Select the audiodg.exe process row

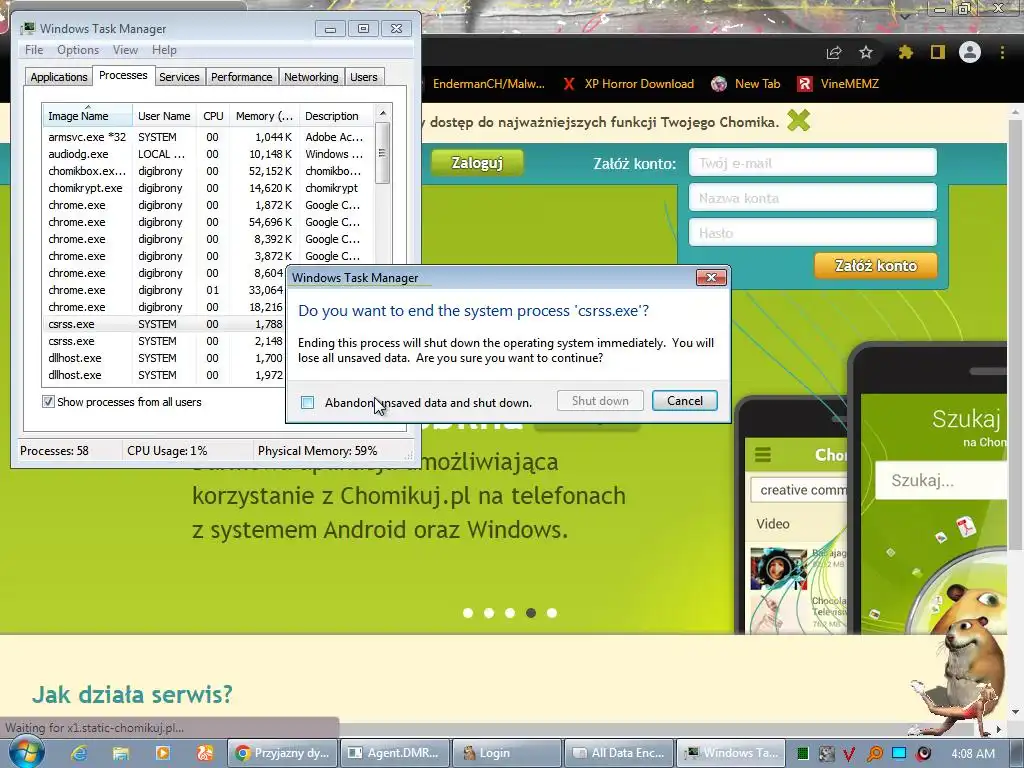point(208,154)
